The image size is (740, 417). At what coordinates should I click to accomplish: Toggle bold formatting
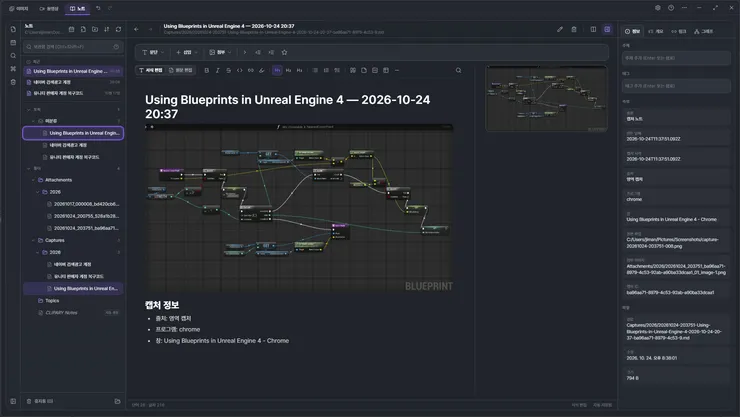[x=207, y=70]
